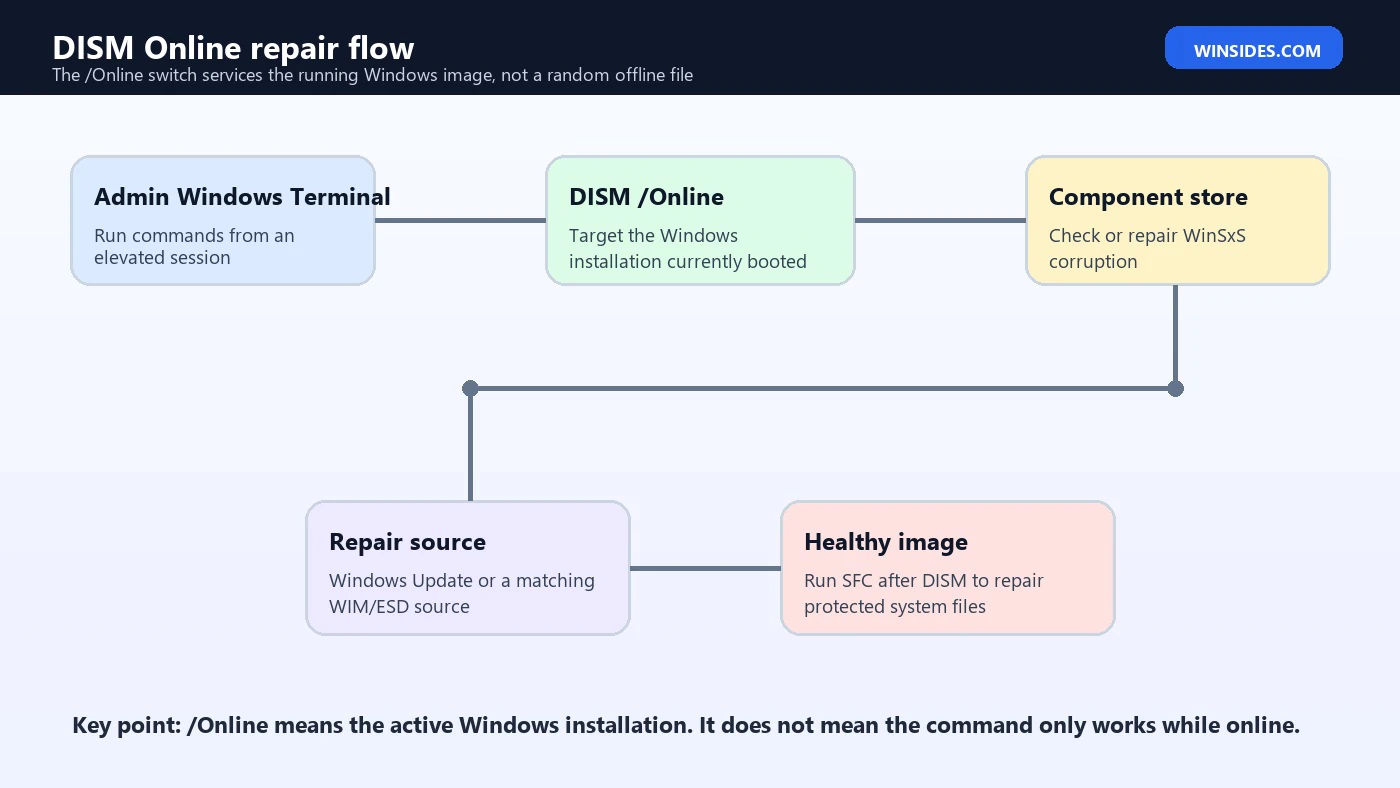Click the 'DISM /Online' heading
Viewport: 1400px width, 788px height.
point(646,197)
